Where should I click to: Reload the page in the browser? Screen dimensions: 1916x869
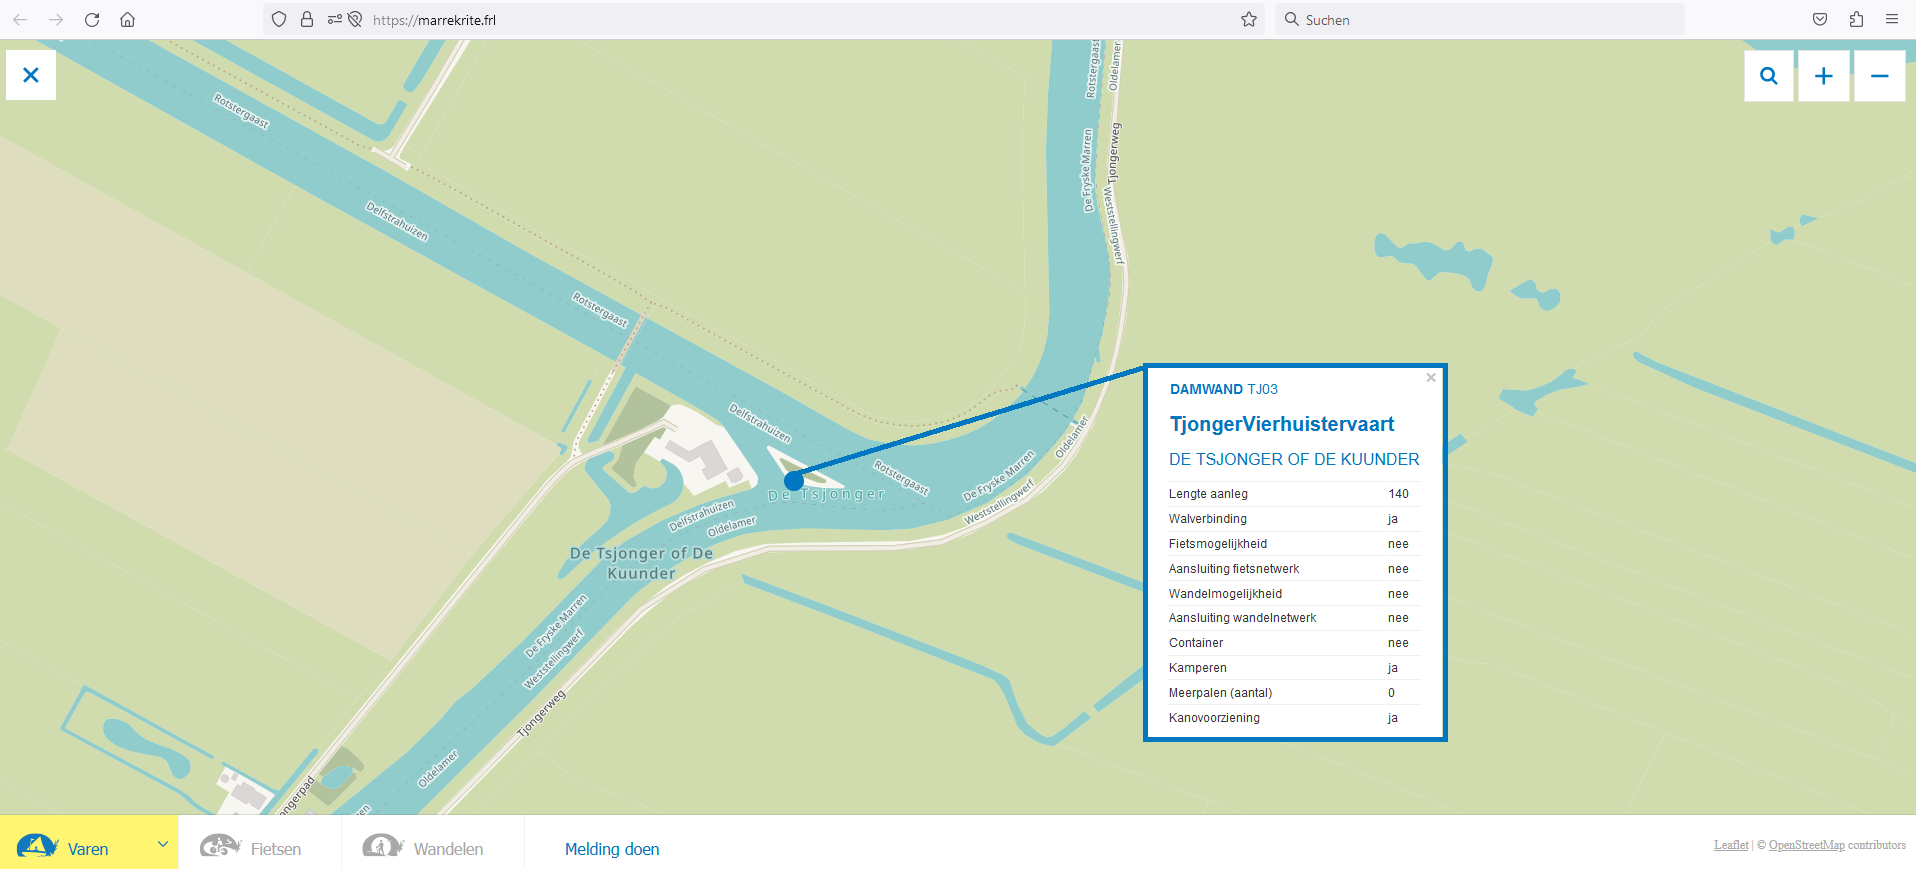92,20
